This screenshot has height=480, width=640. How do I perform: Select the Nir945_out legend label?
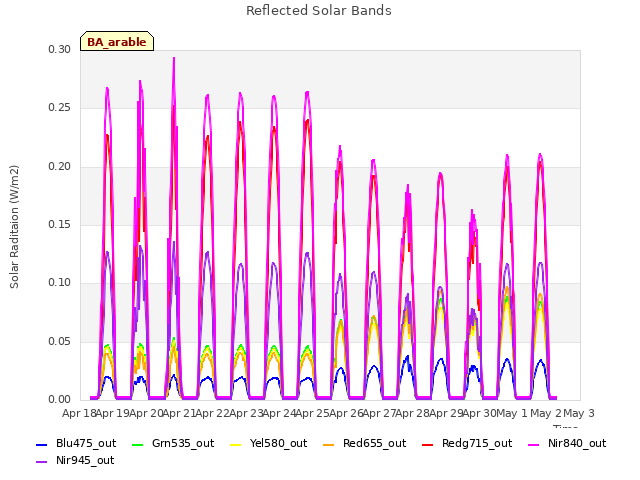(85, 460)
